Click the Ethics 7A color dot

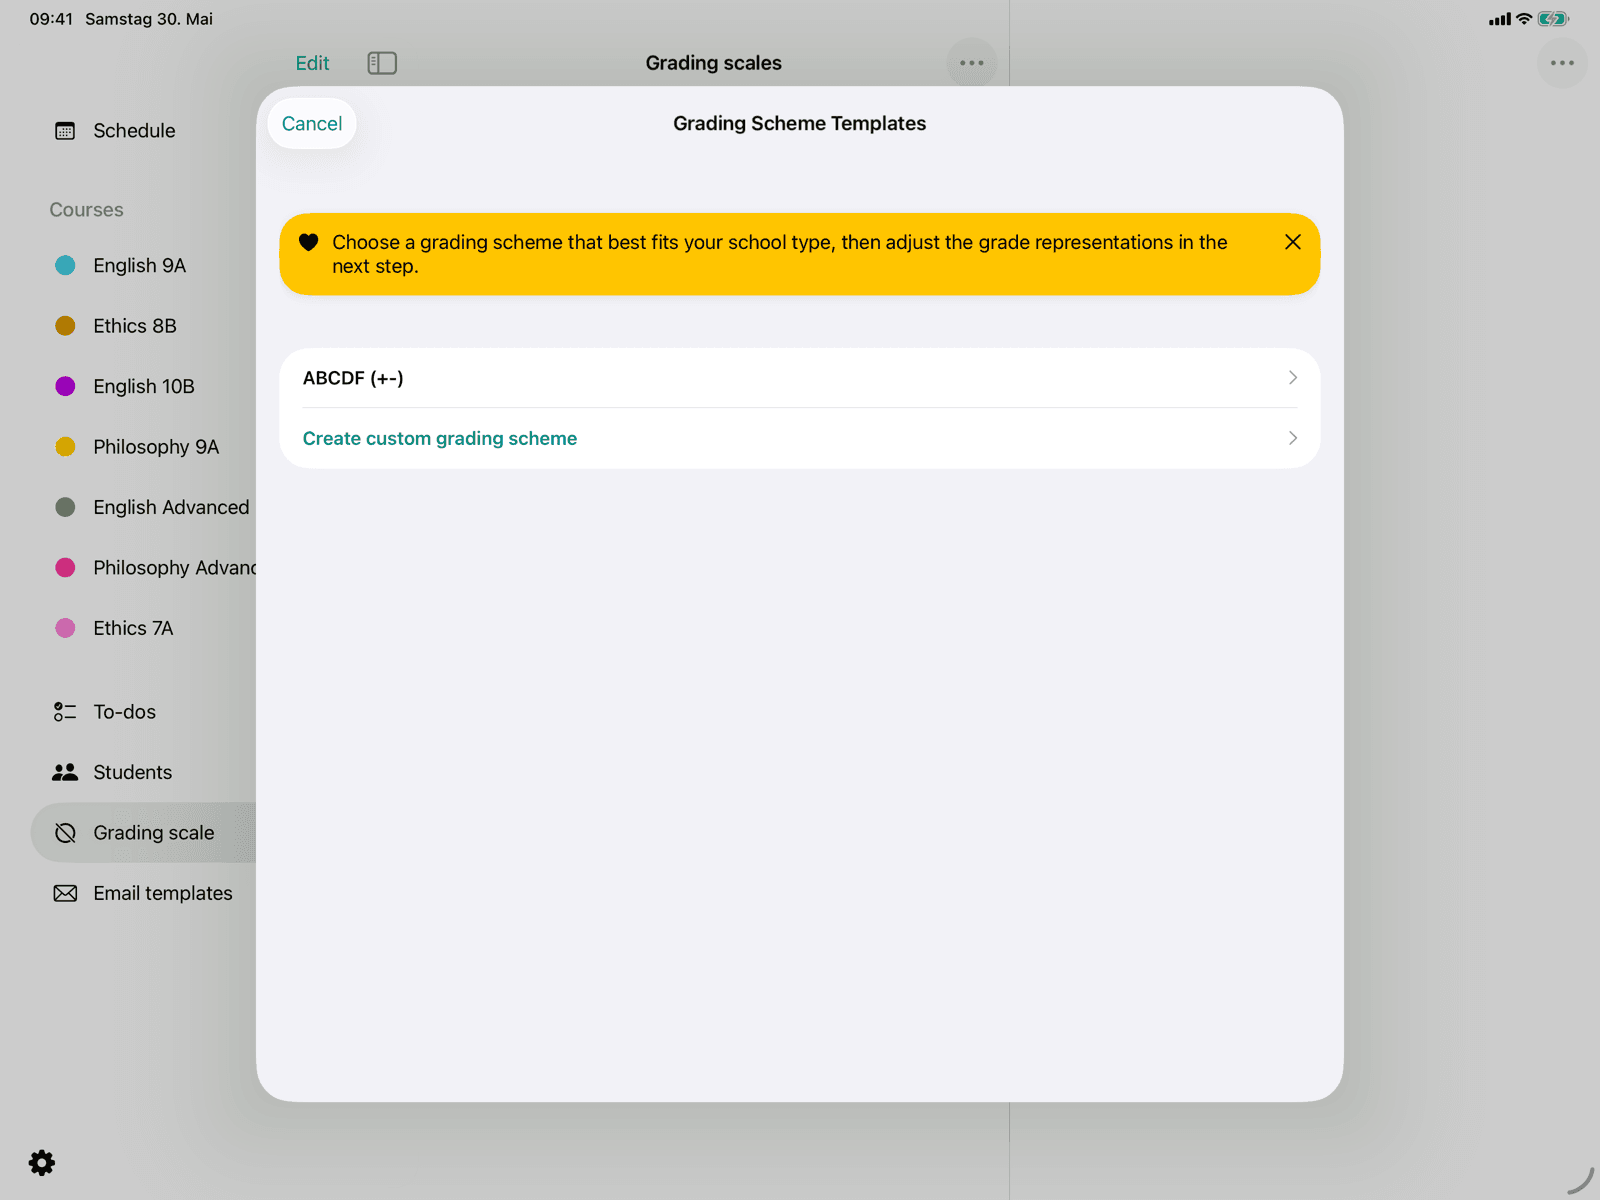[x=65, y=628]
